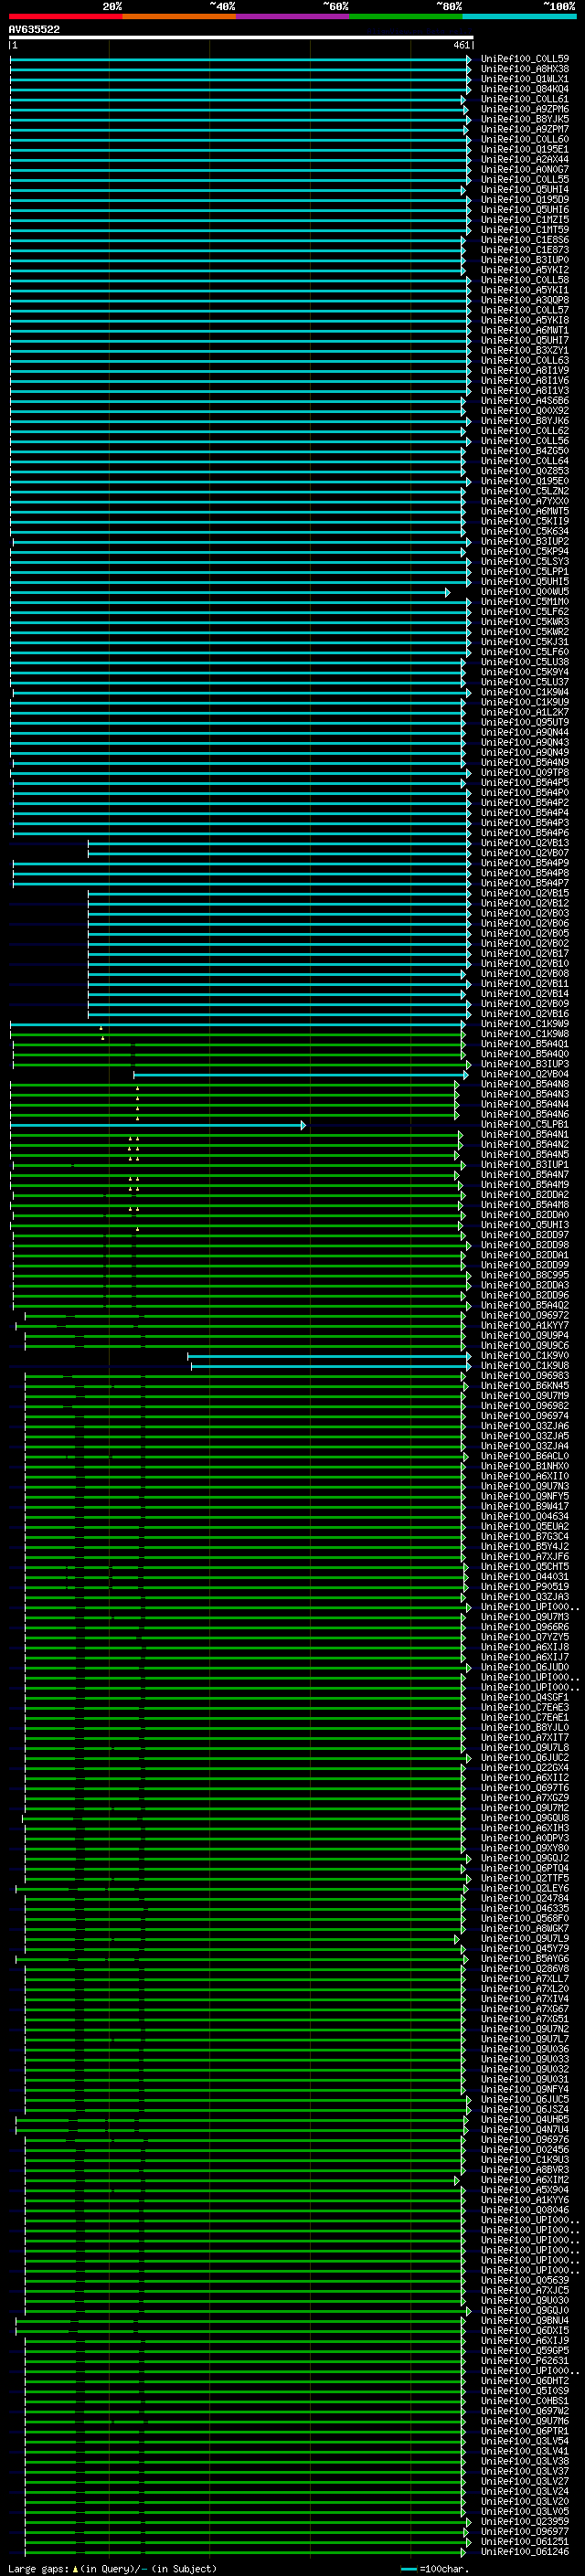585x2576 pixels.
Task: Click the short alignment bar for UniRef100_Q00WU5
Action: (230, 592)
